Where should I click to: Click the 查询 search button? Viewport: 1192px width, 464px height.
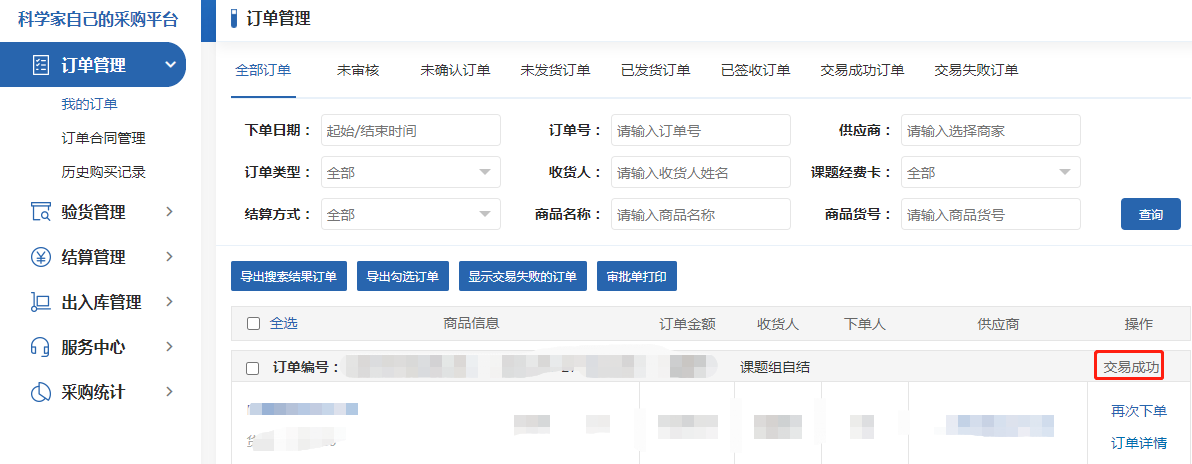(x=1150, y=214)
